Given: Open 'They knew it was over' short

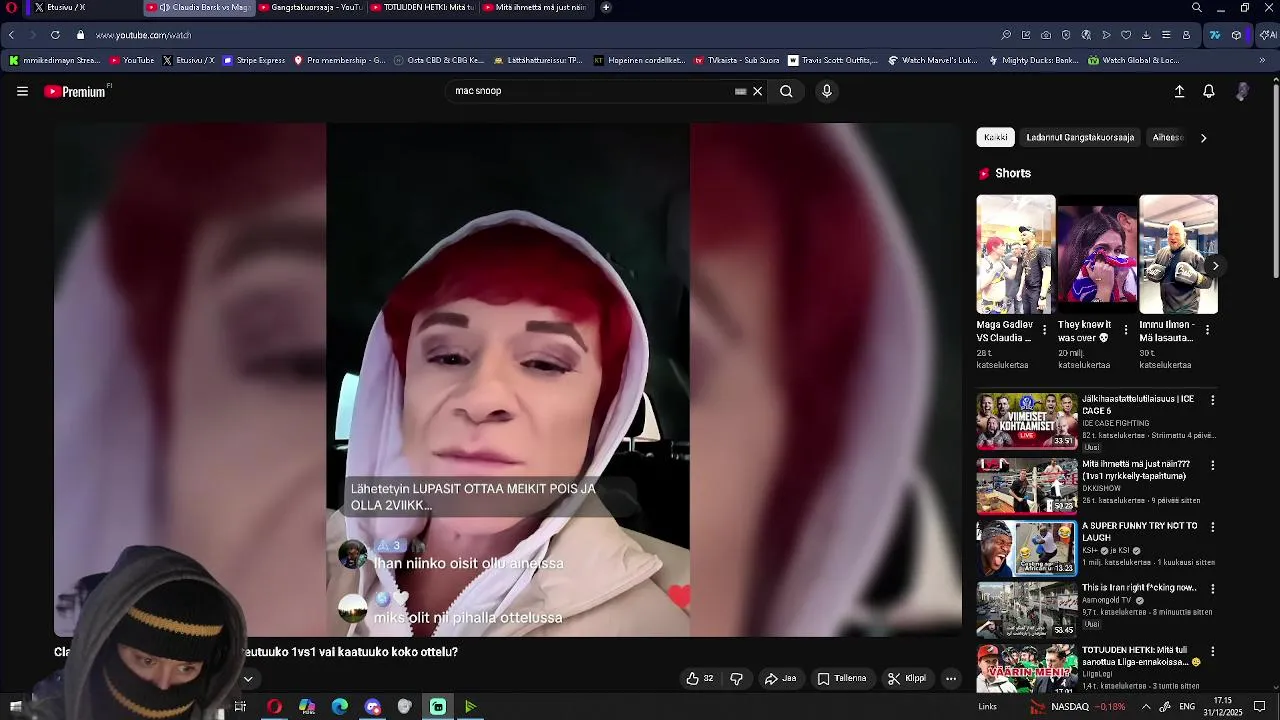Looking at the screenshot, I should (1097, 254).
